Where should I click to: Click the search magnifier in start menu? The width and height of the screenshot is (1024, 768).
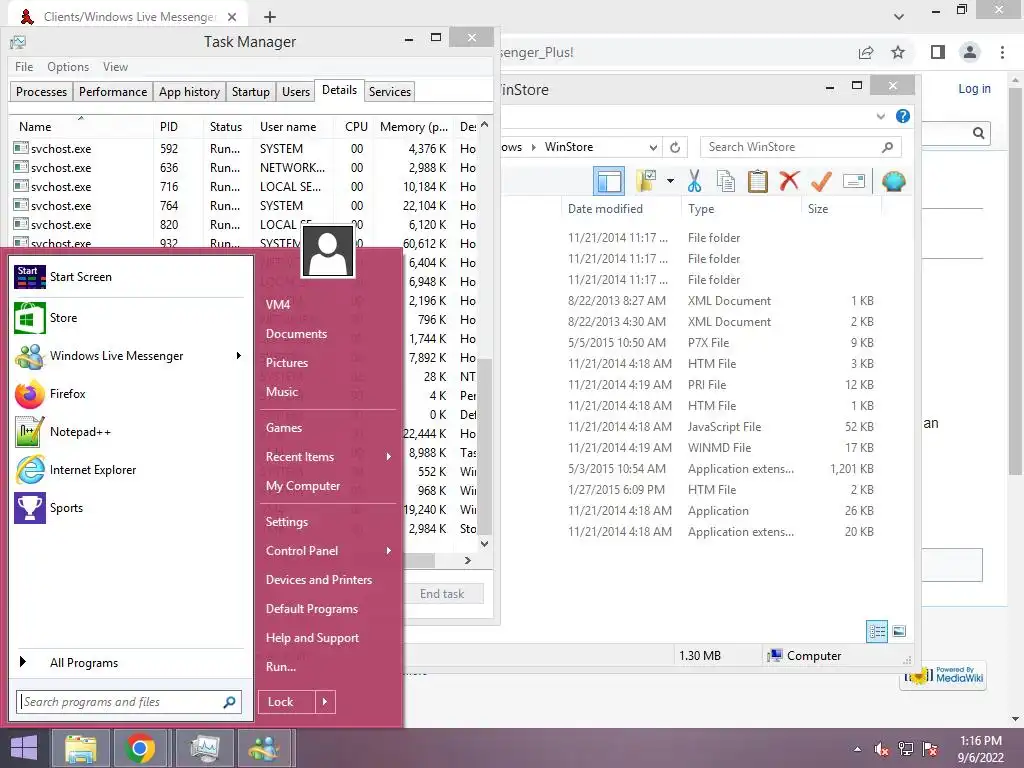click(x=229, y=702)
